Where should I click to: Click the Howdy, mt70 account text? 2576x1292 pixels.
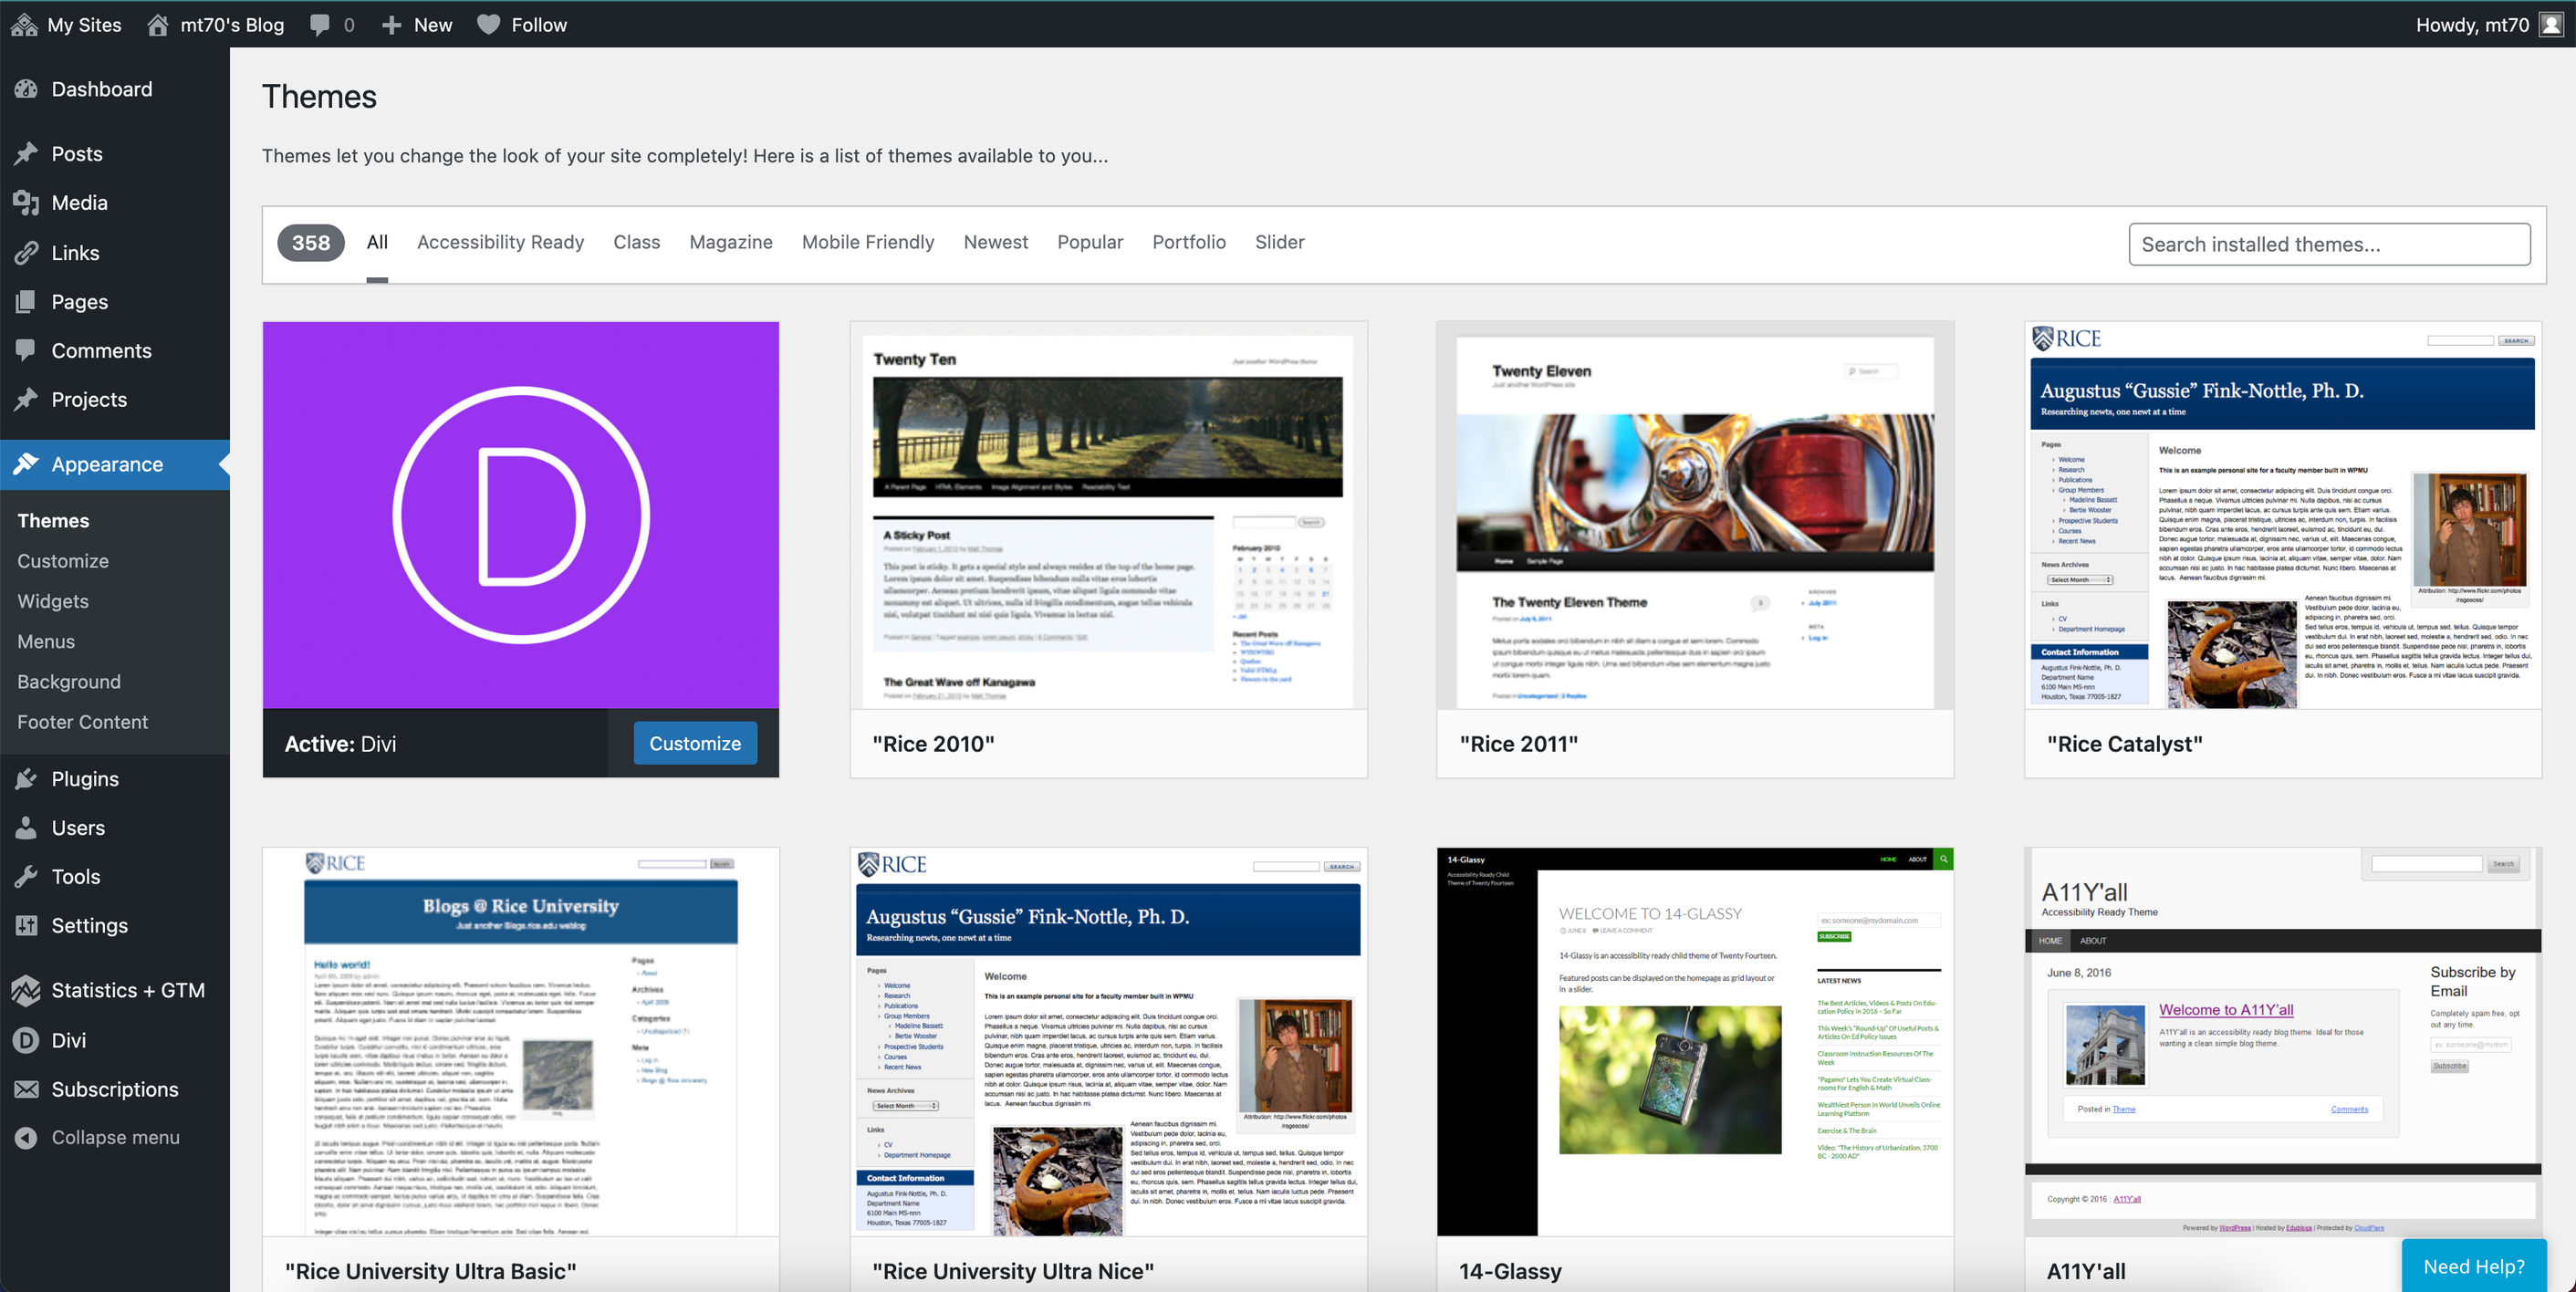tap(2472, 25)
